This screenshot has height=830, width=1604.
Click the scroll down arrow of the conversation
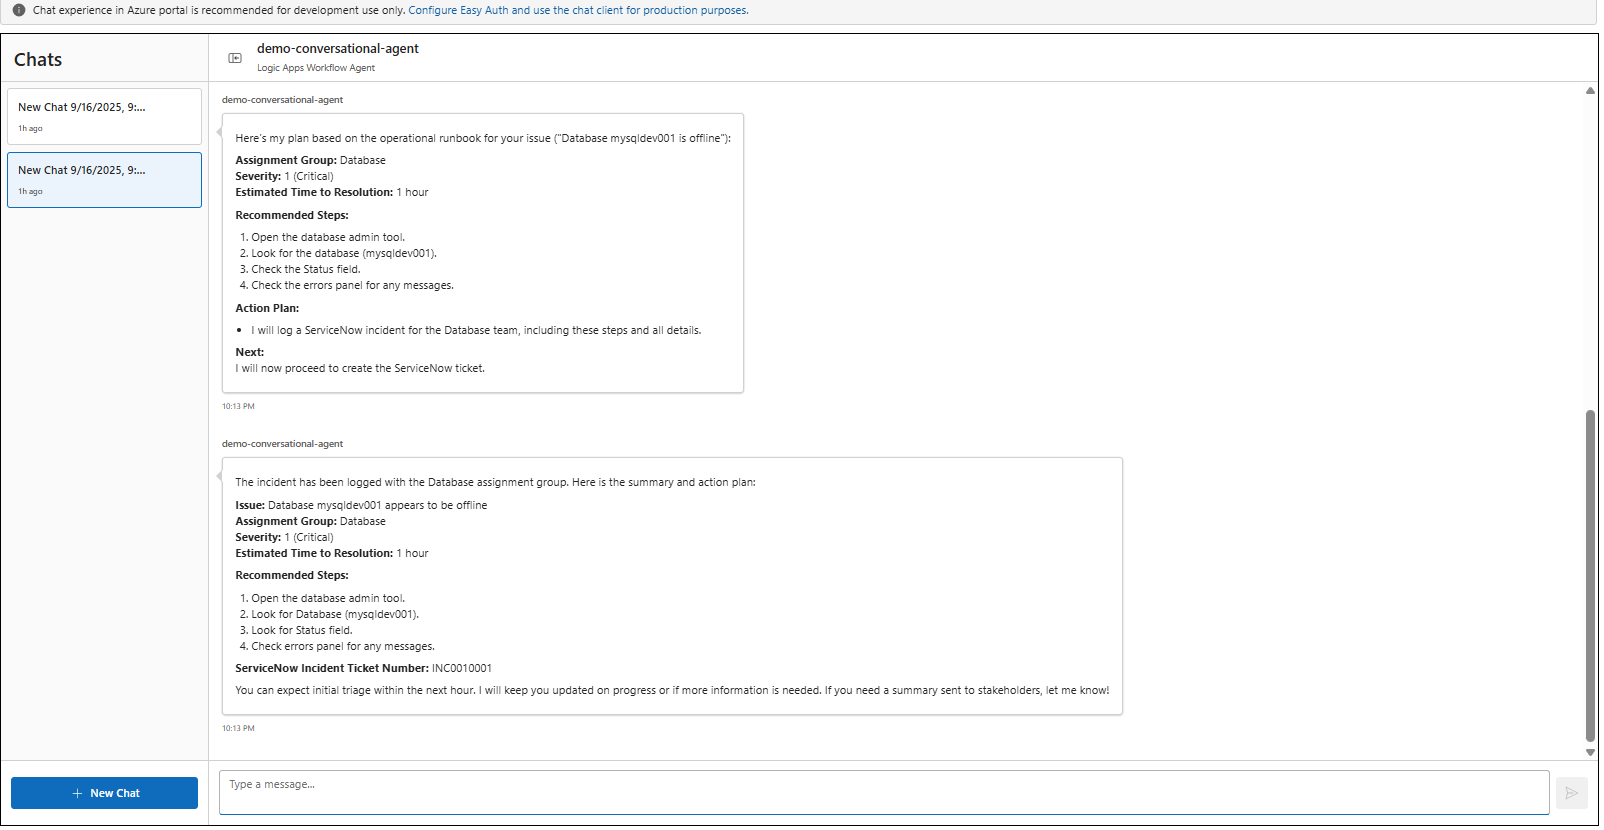[1590, 752]
